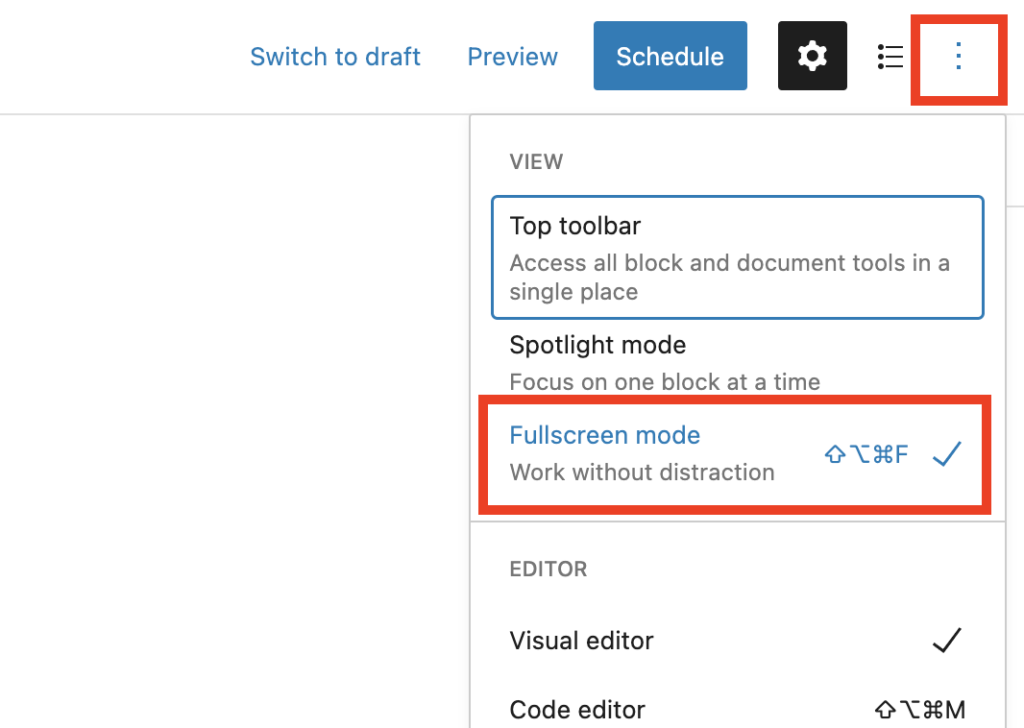The height and width of the screenshot is (728, 1024).
Task: Open the three-dot Options menu
Action: coord(958,56)
